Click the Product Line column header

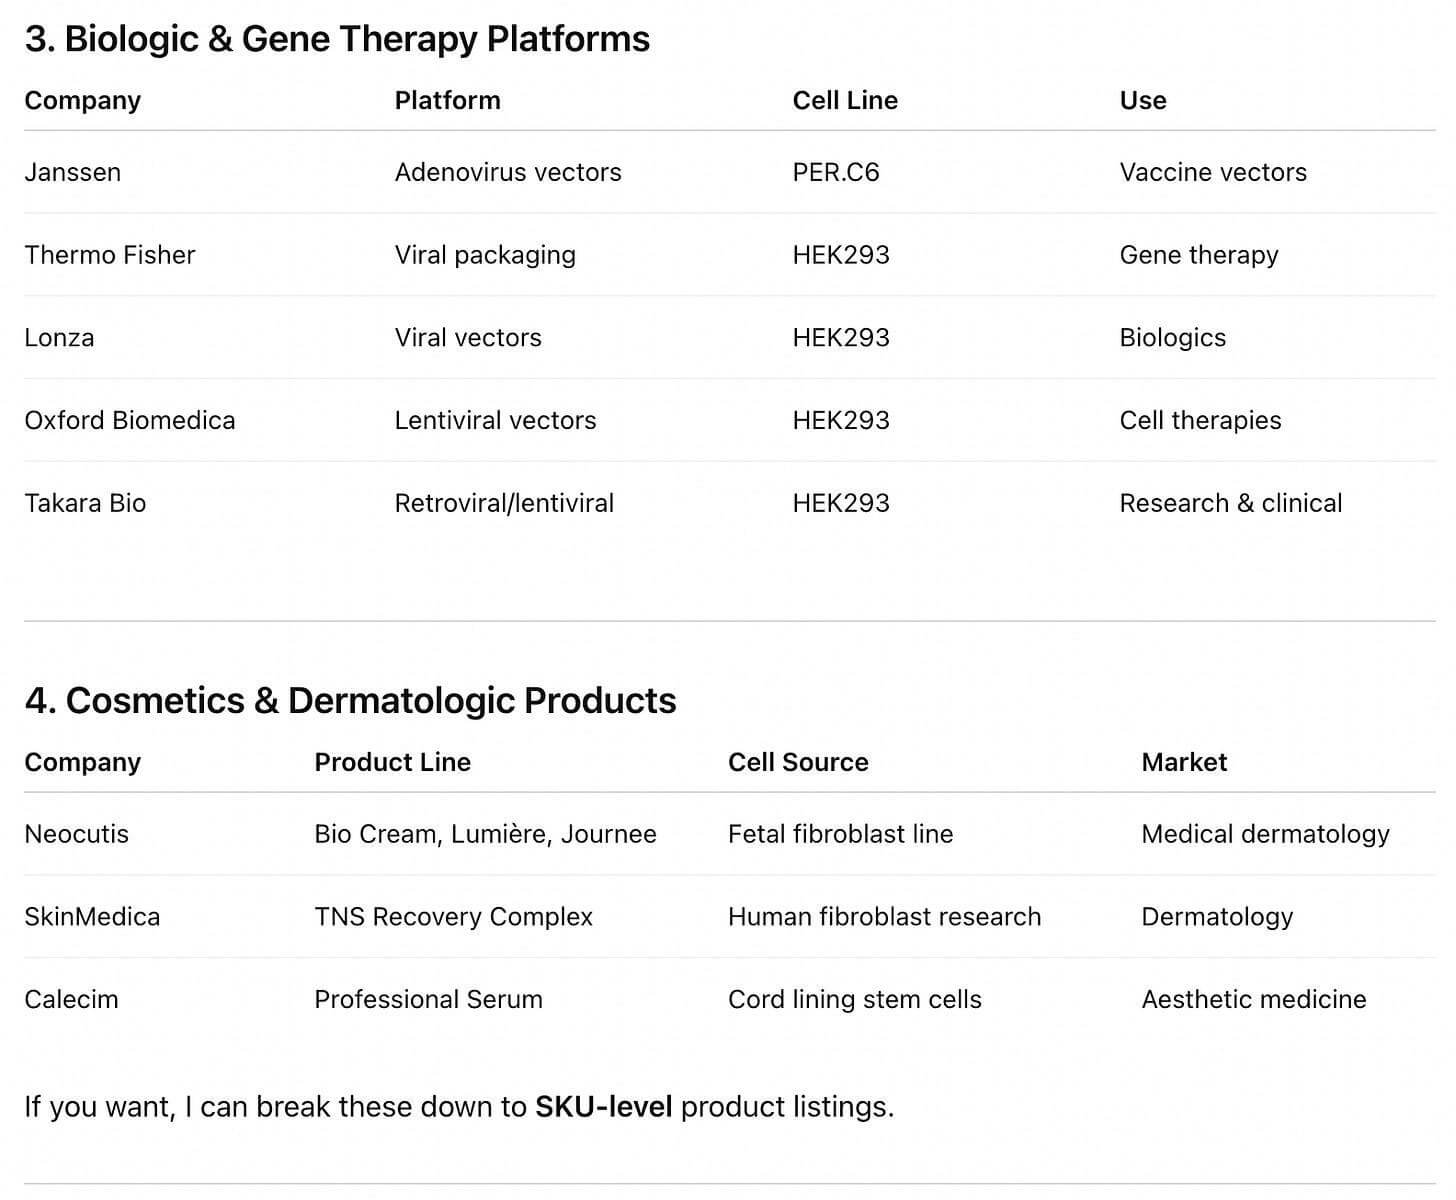392,762
